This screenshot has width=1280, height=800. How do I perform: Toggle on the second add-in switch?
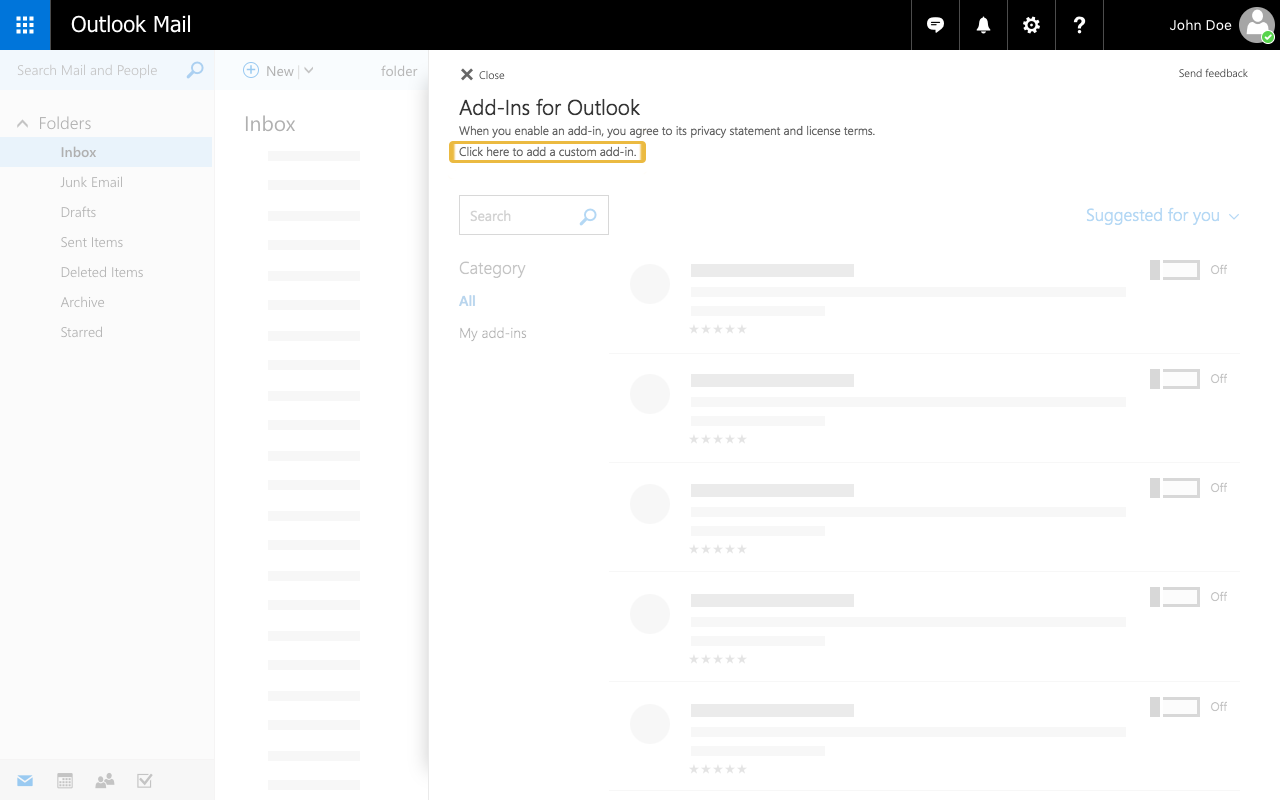tap(1175, 379)
